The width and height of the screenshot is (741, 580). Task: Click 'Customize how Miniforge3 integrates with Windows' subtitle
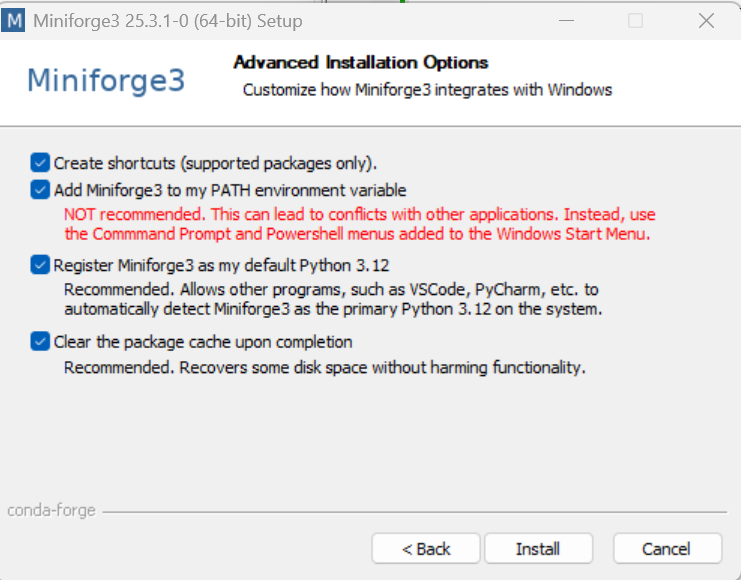427,89
